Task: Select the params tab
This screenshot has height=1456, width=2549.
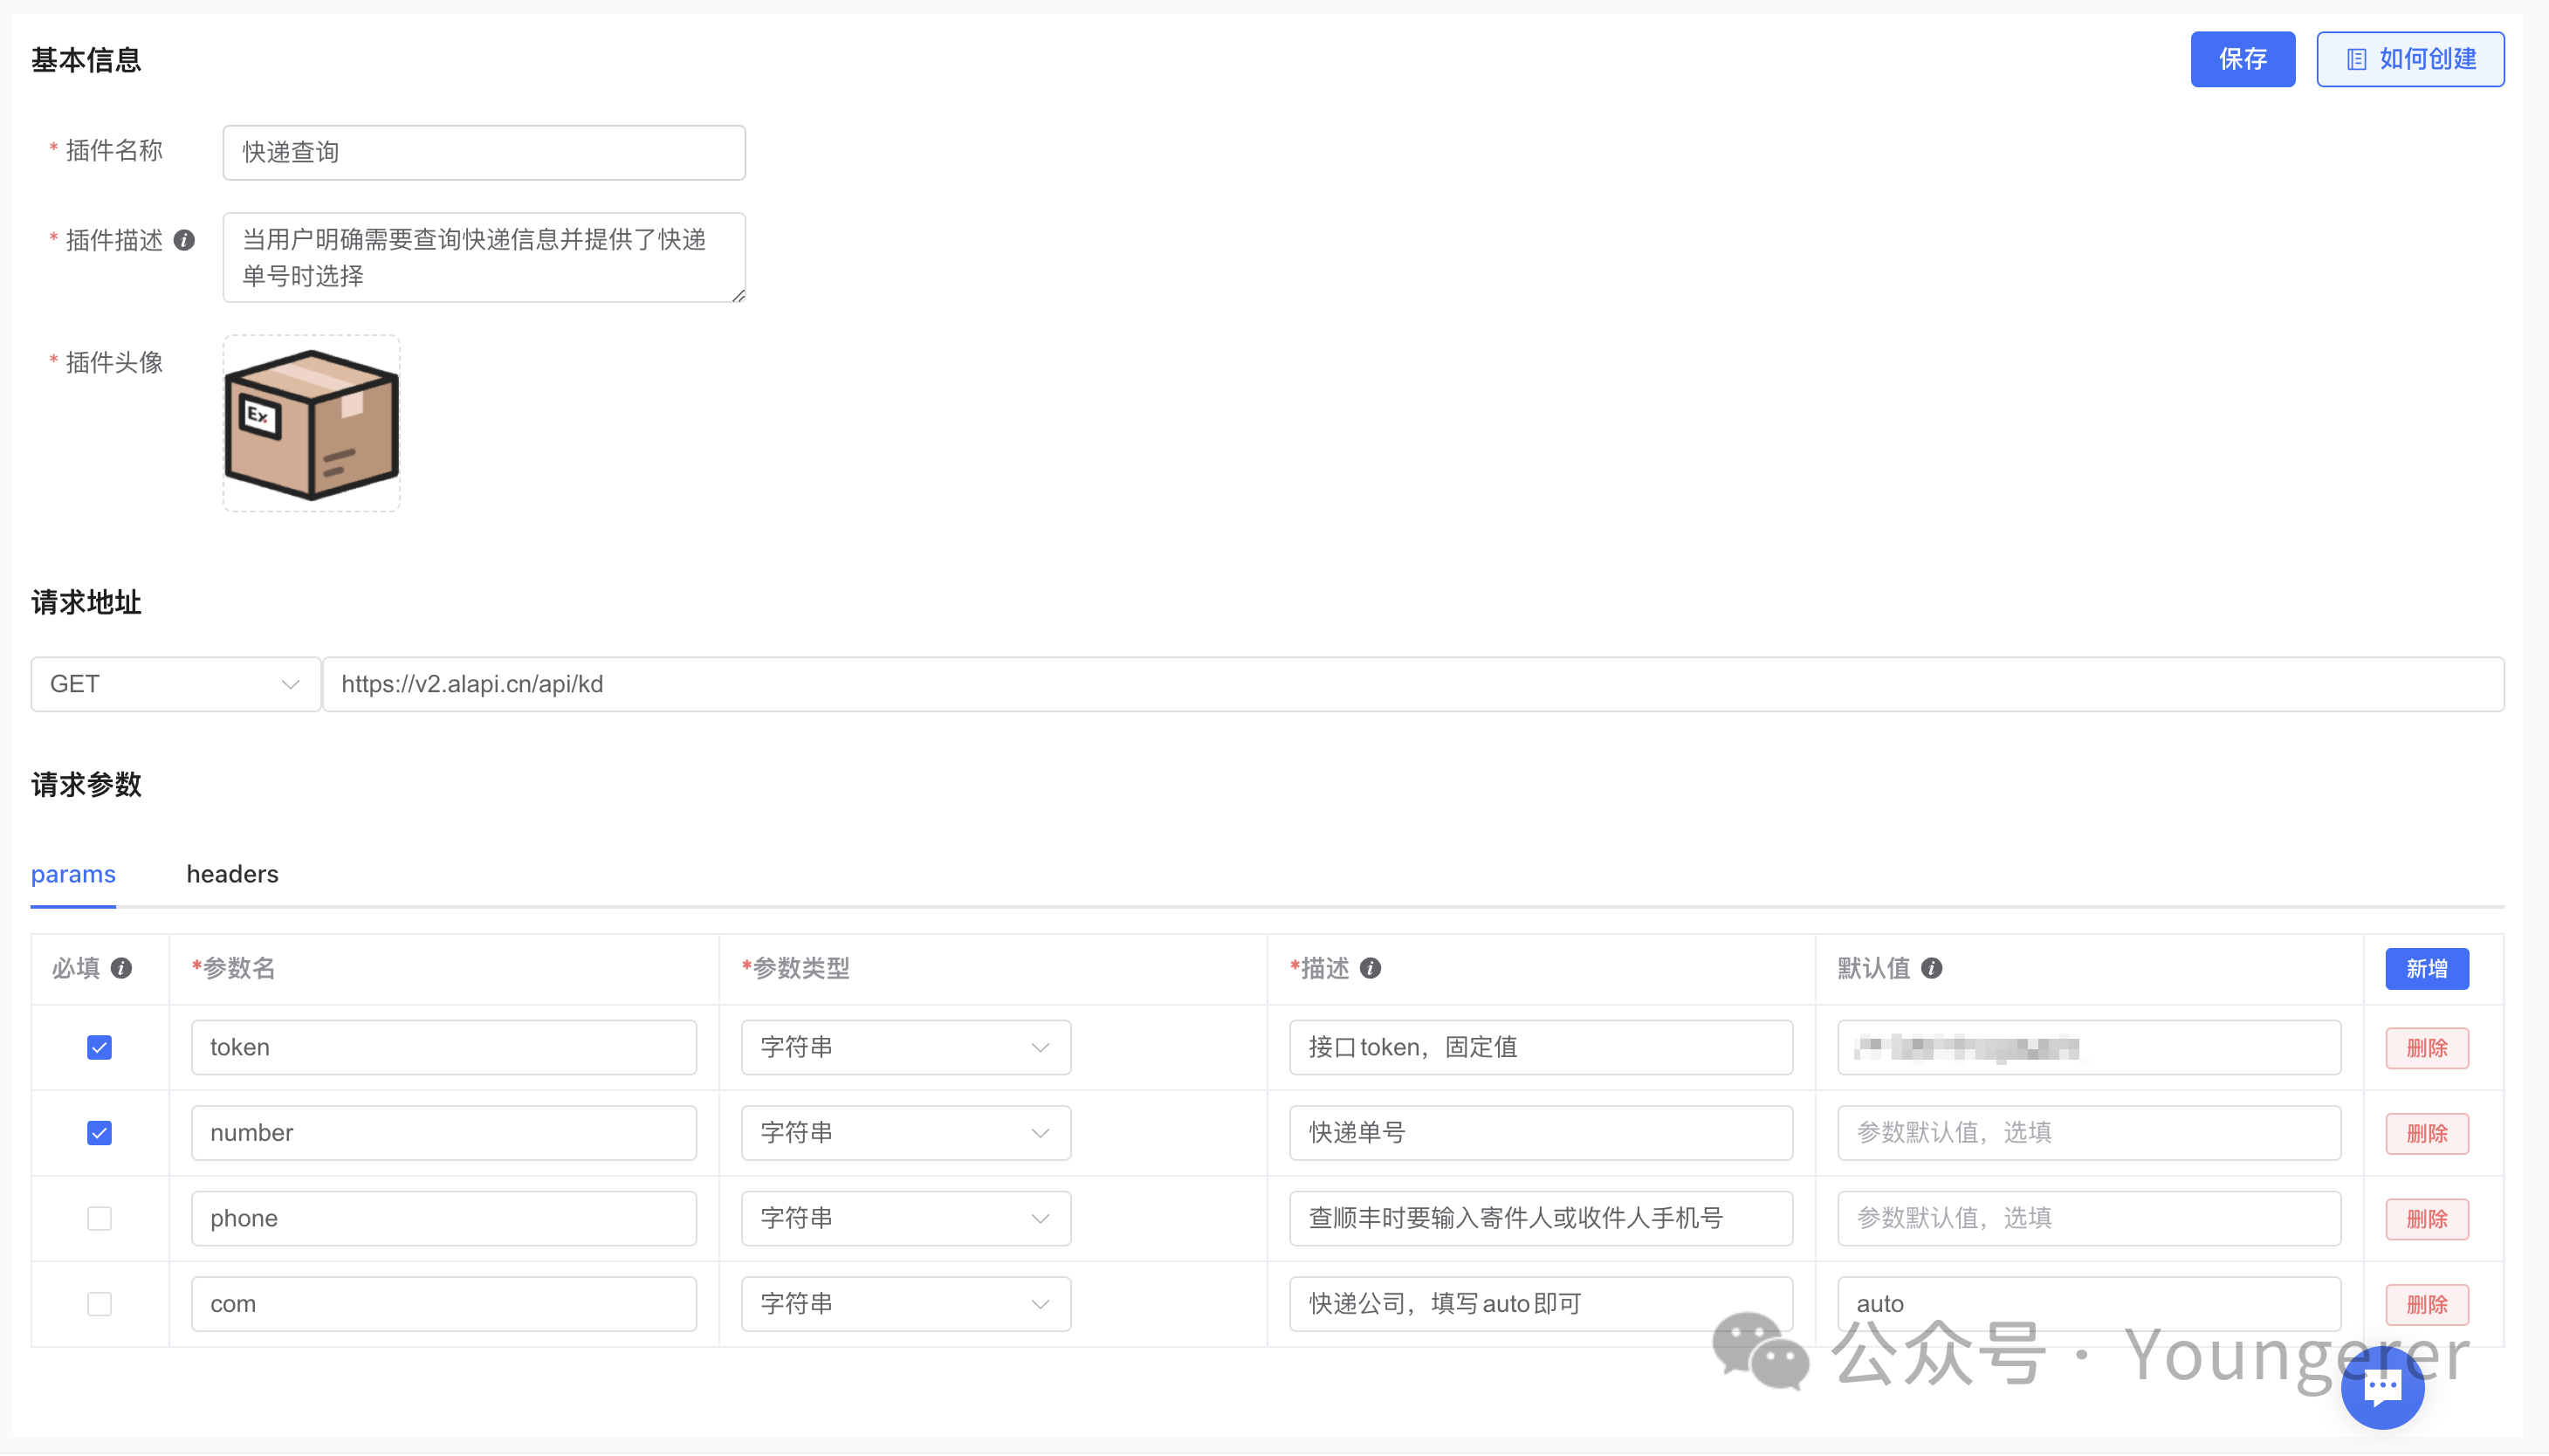Action: coord(73,874)
